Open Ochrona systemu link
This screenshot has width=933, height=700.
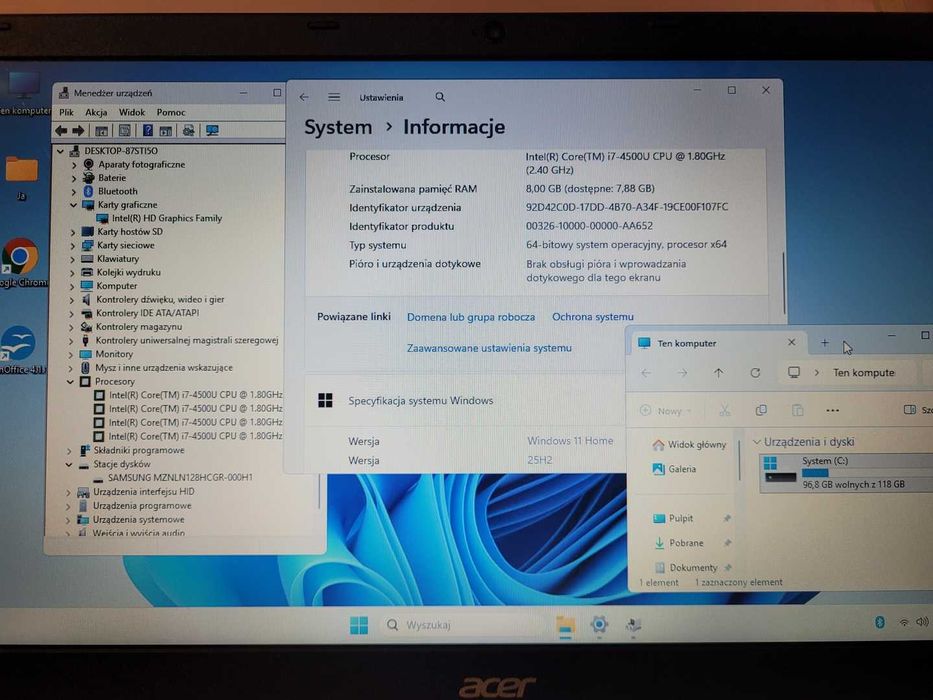[x=593, y=317]
